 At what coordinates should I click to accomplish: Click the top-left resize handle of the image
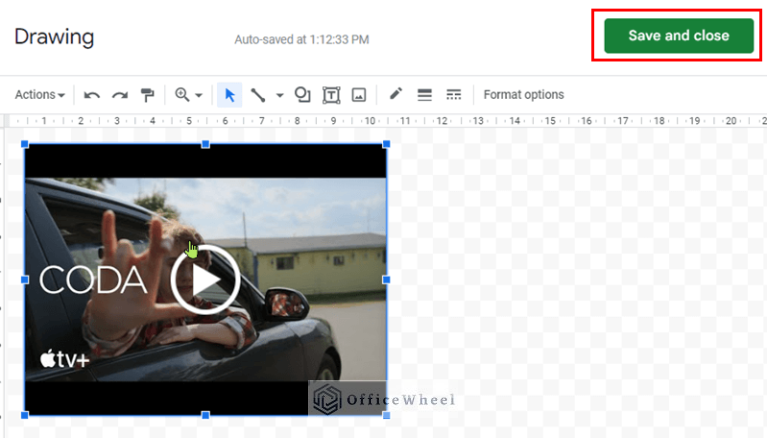pos(25,144)
